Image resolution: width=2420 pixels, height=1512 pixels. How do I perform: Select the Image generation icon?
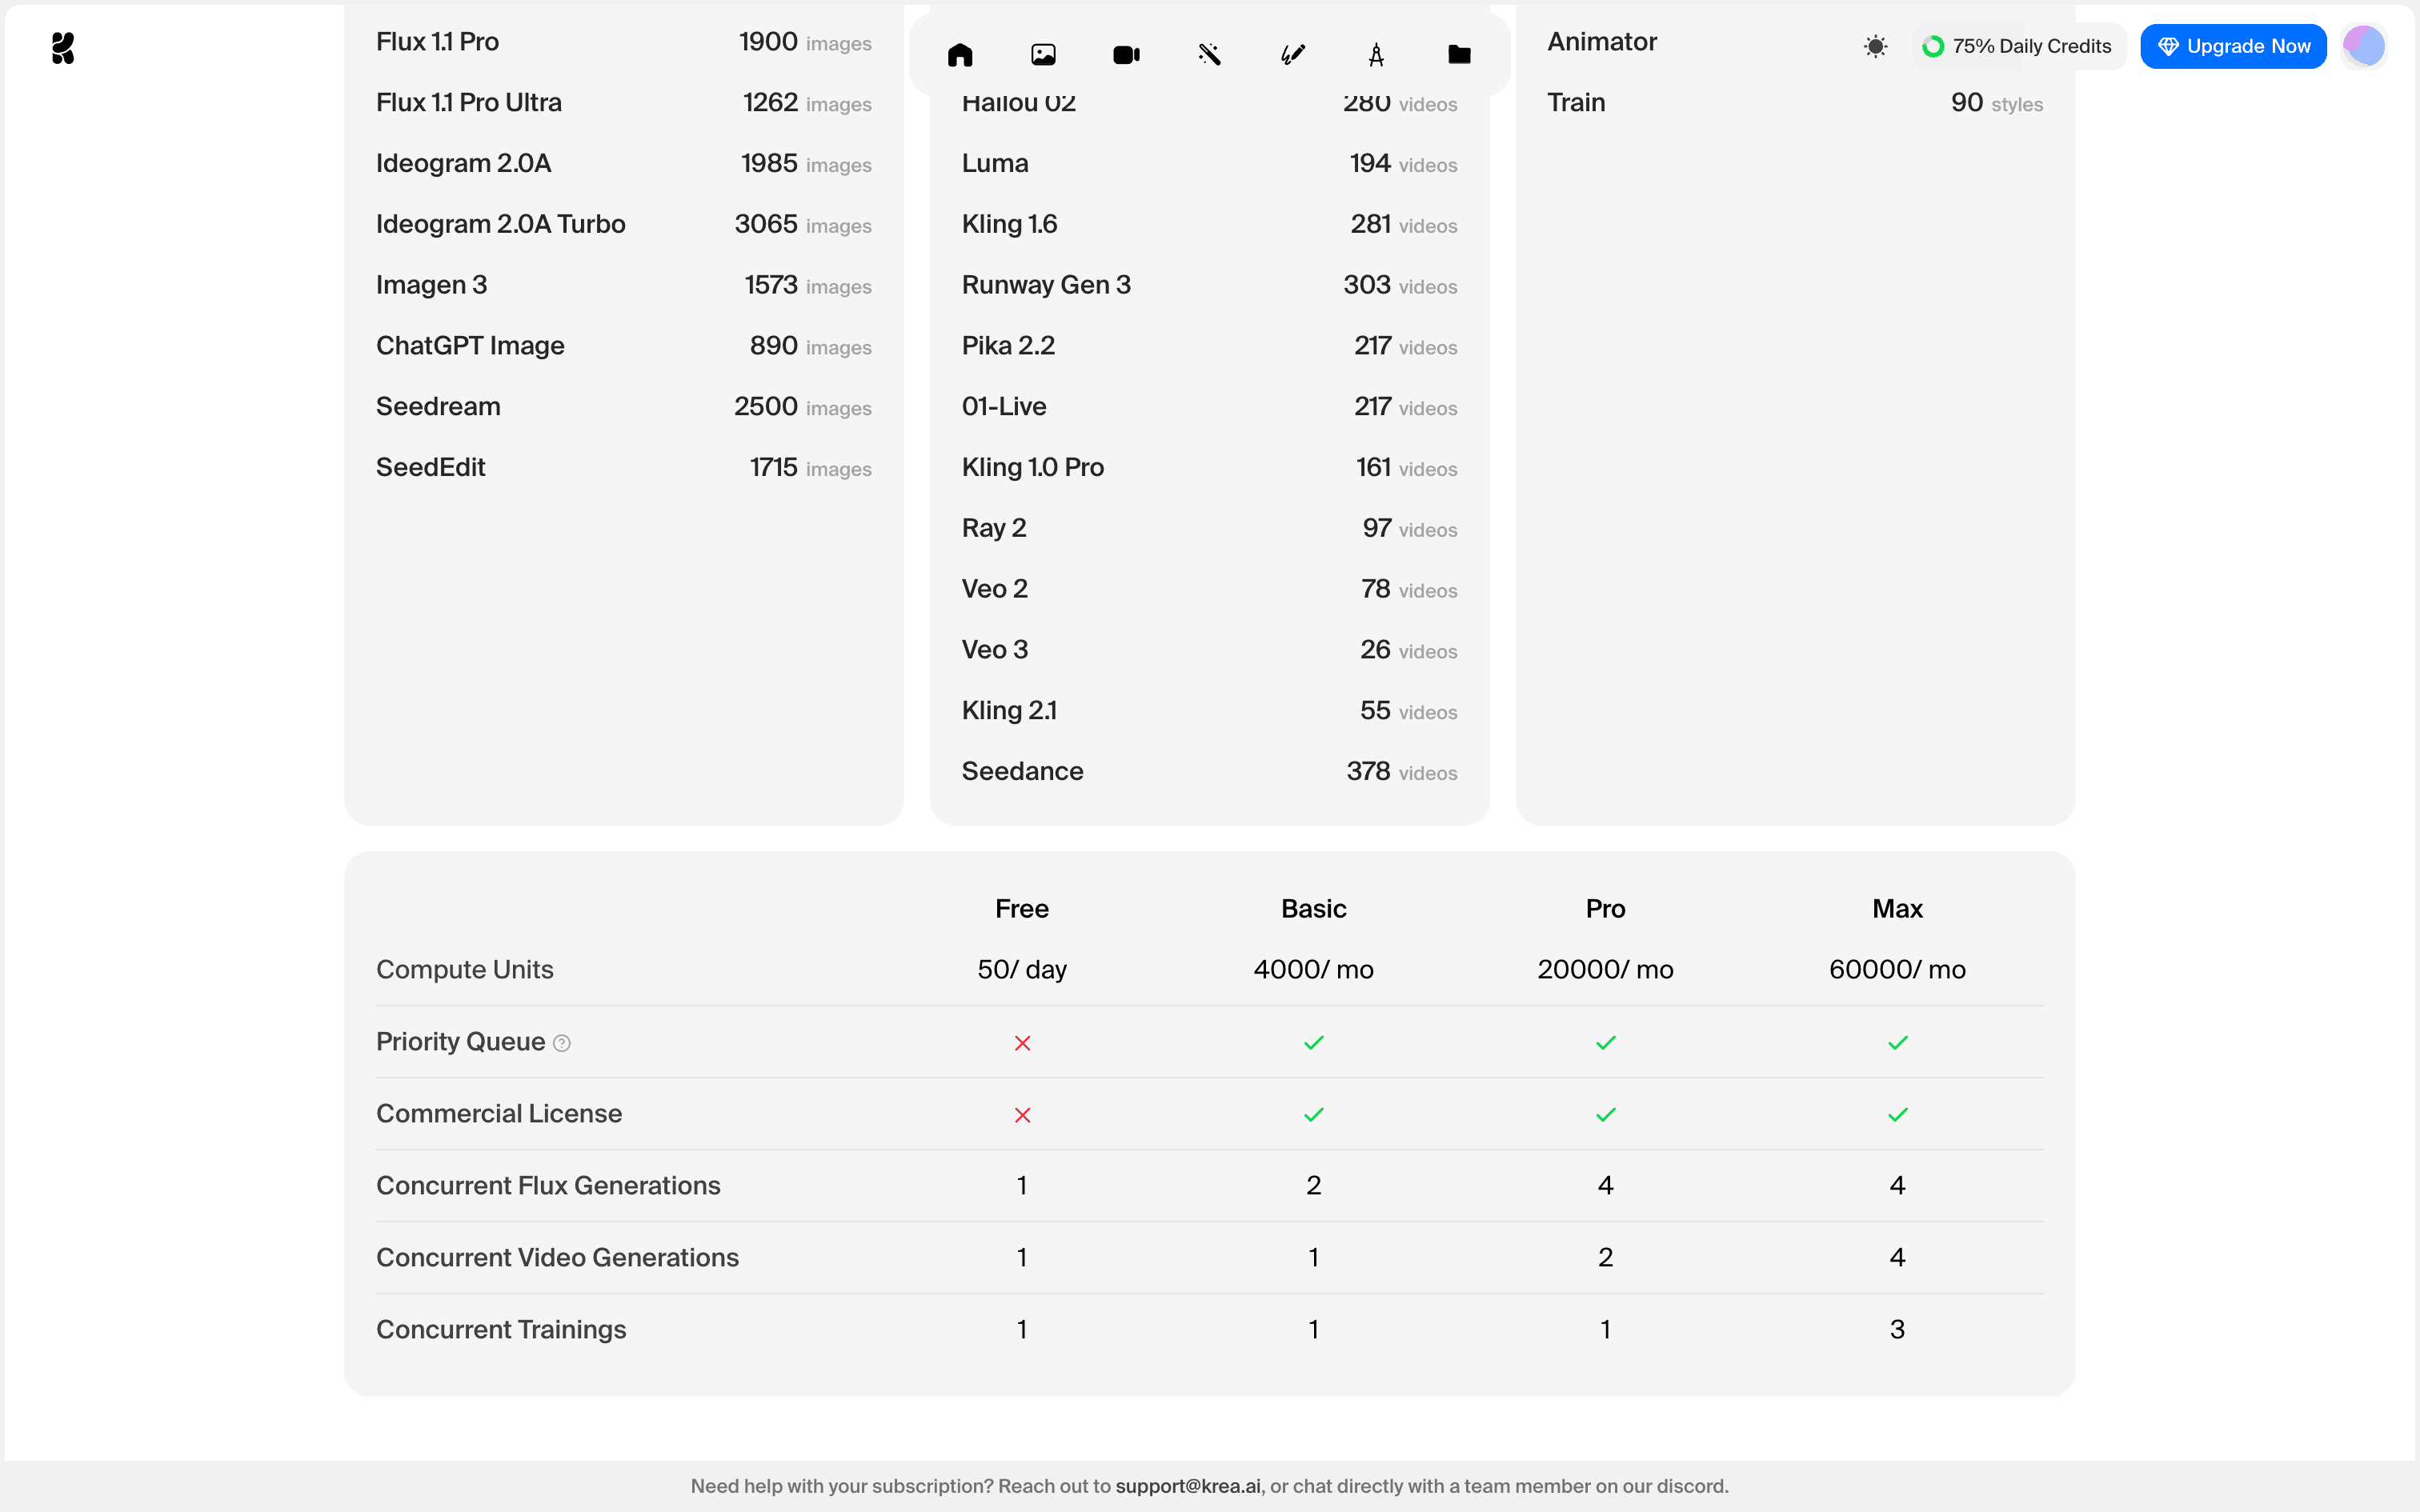pyautogui.click(x=1042, y=54)
